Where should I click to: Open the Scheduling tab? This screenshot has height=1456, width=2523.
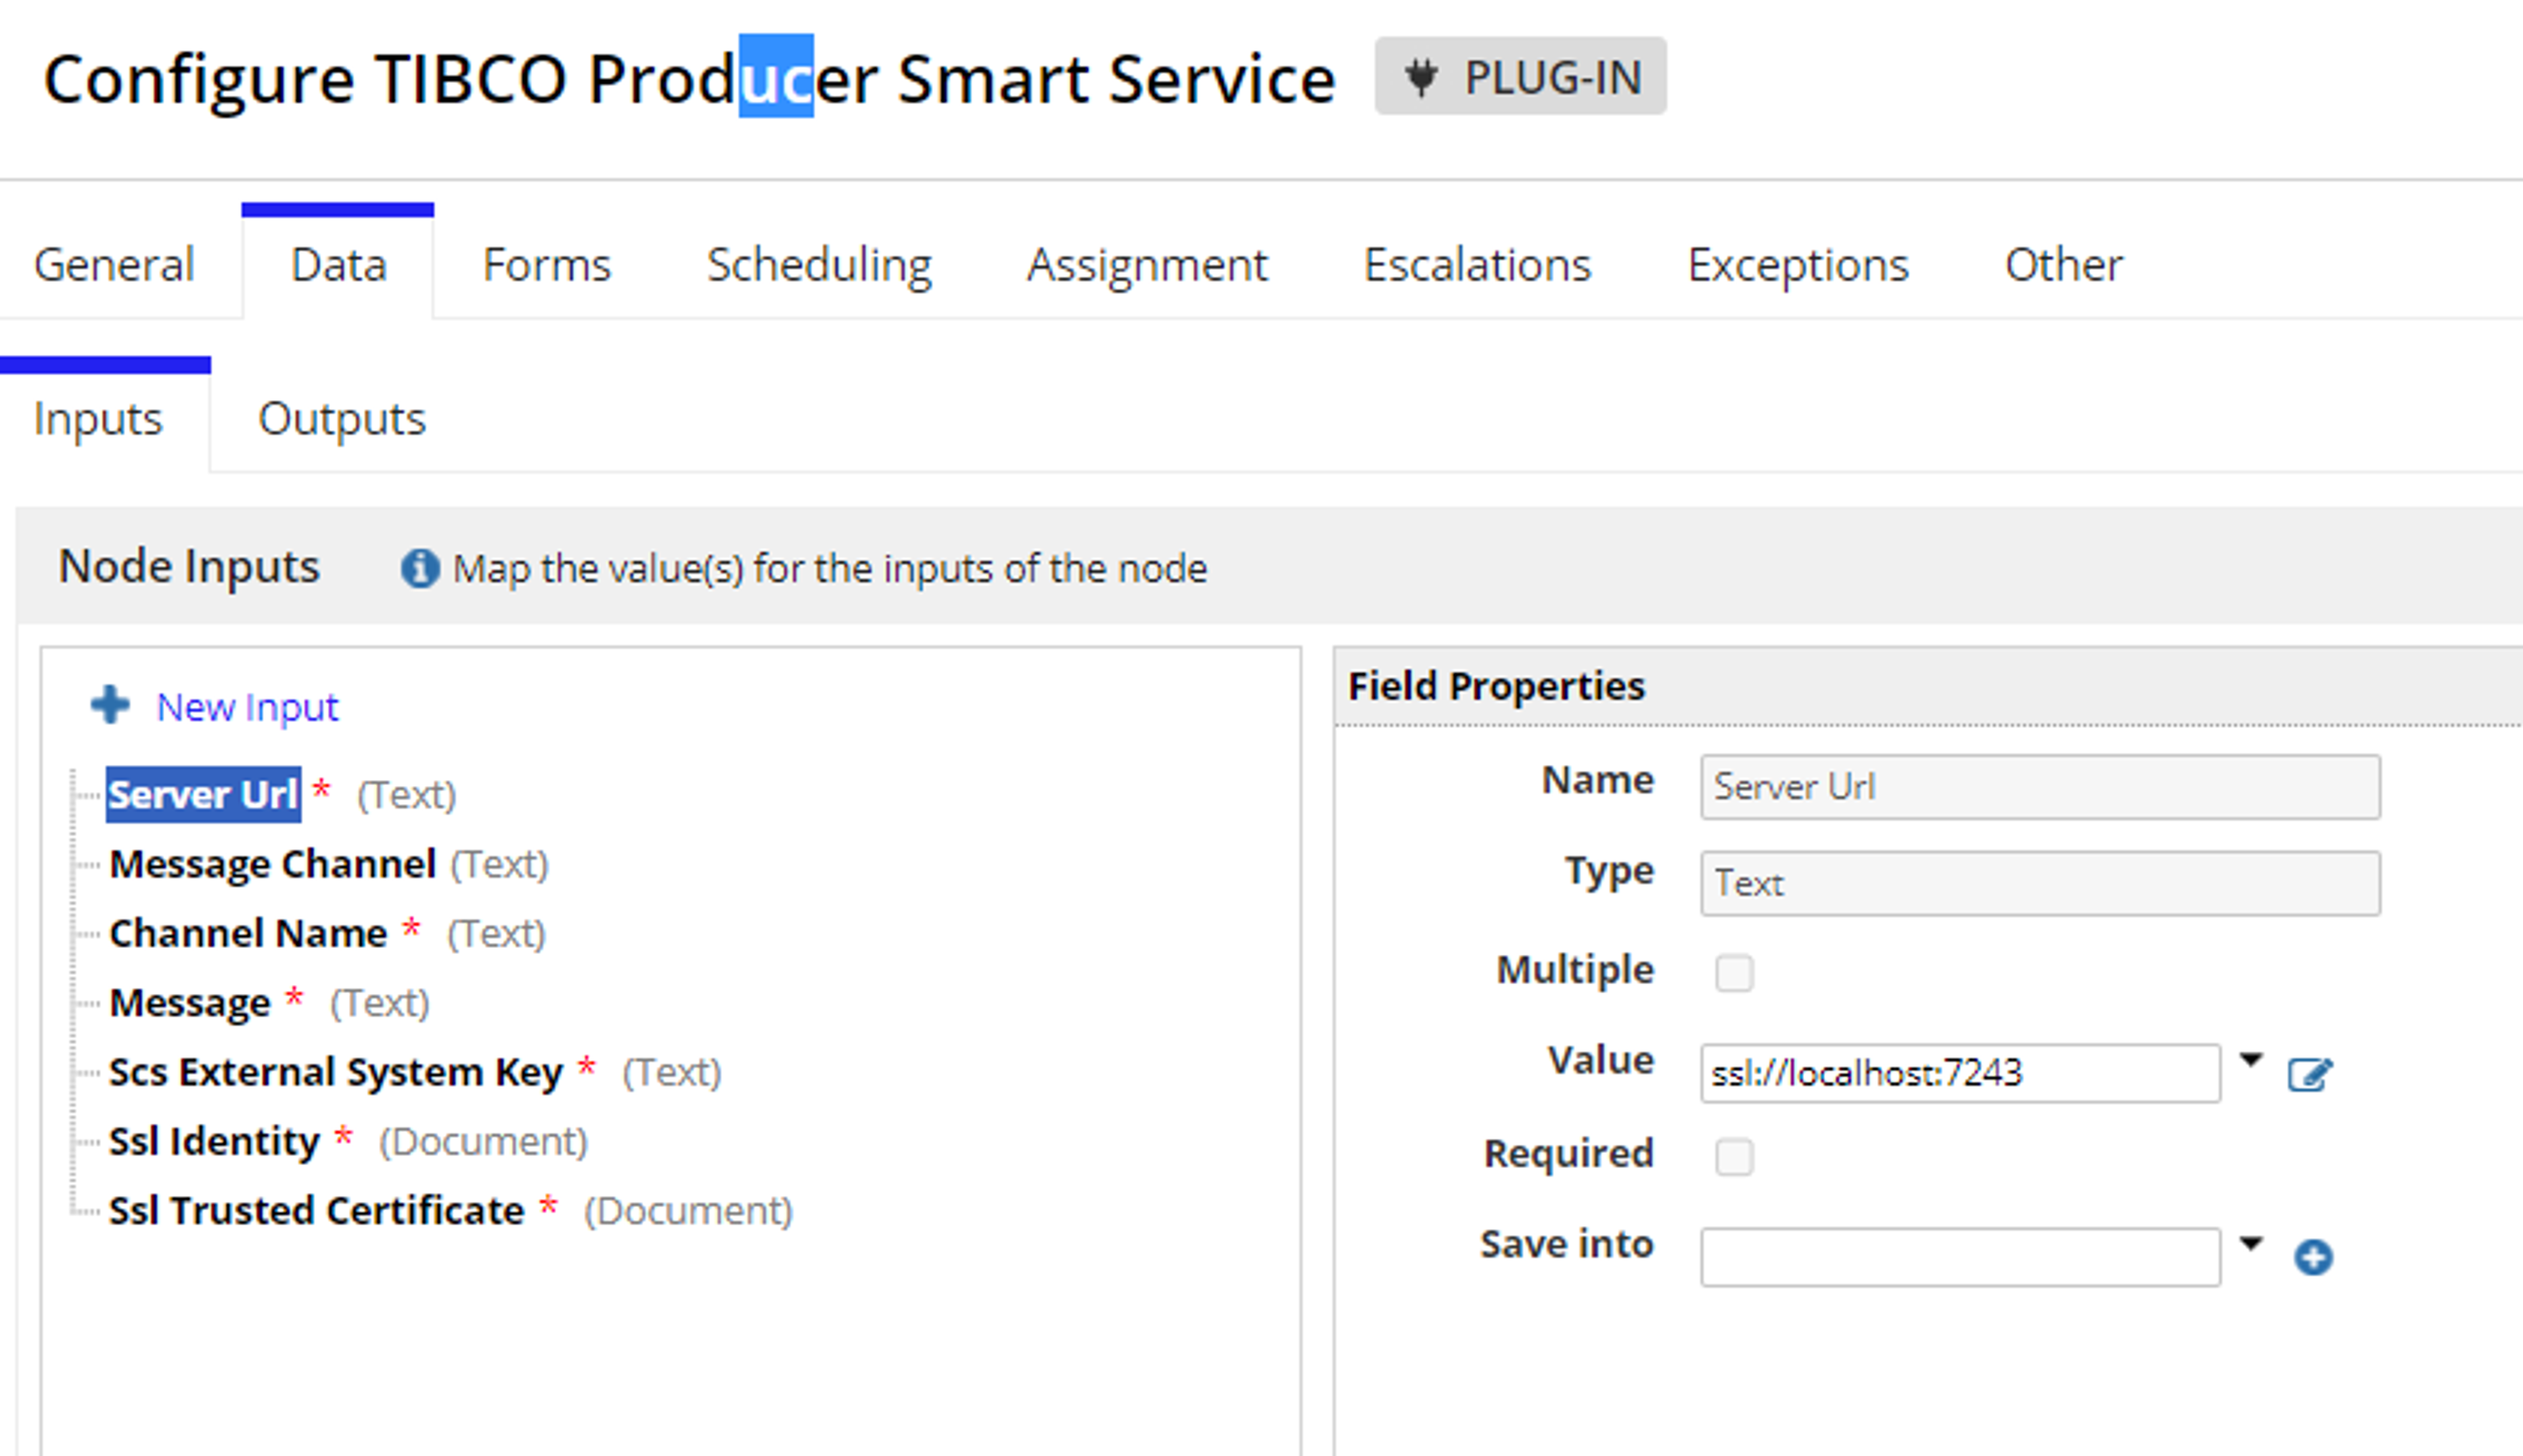[x=819, y=265]
